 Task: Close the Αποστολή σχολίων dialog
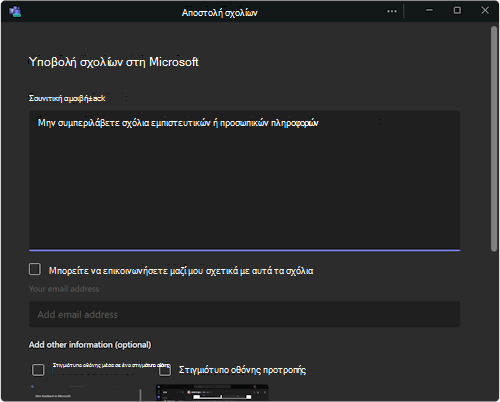pyautogui.click(x=485, y=10)
